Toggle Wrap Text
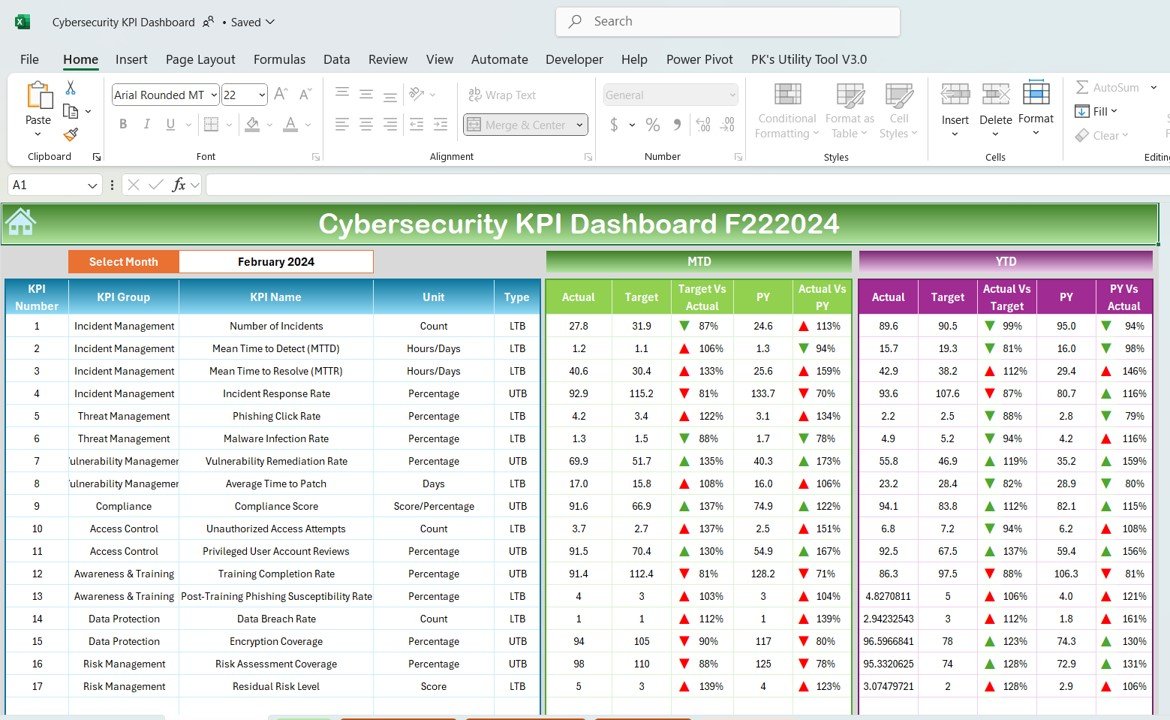1170x720 pixels. pos(501,95)
